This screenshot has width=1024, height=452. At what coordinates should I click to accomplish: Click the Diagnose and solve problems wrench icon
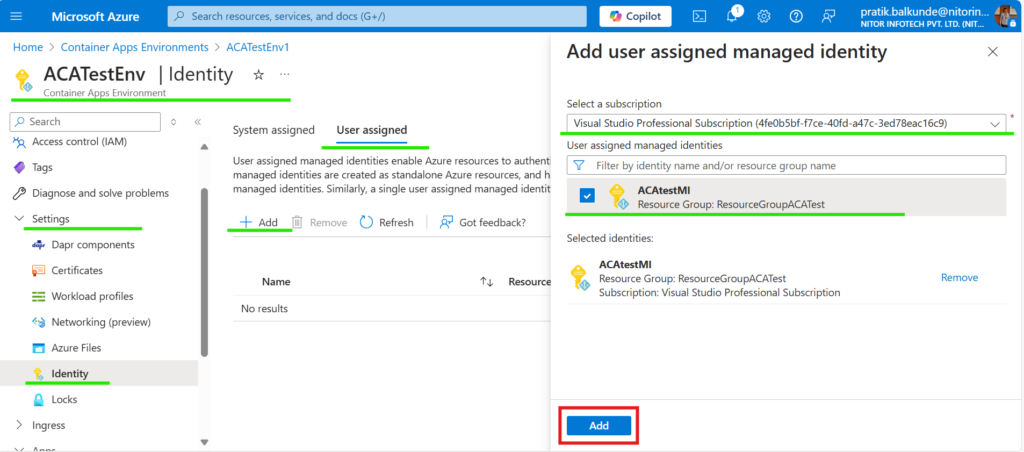click(20, 193)
